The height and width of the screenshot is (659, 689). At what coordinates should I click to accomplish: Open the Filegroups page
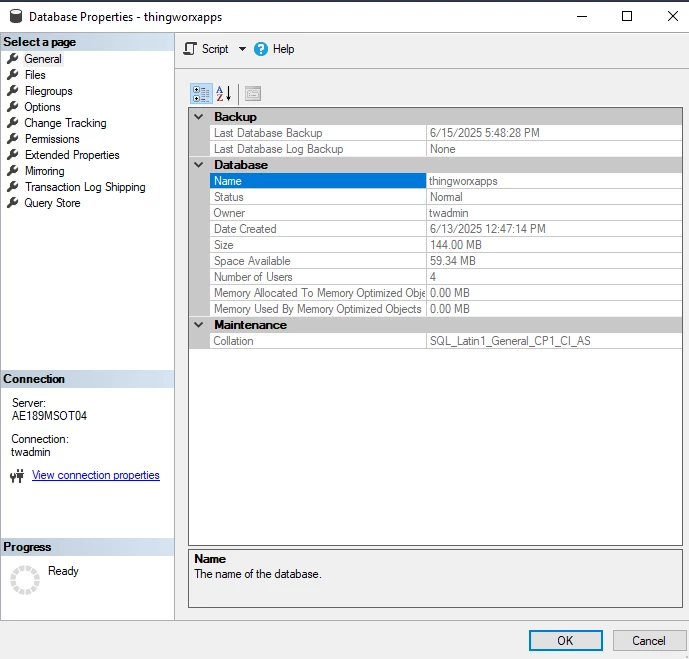48,91
